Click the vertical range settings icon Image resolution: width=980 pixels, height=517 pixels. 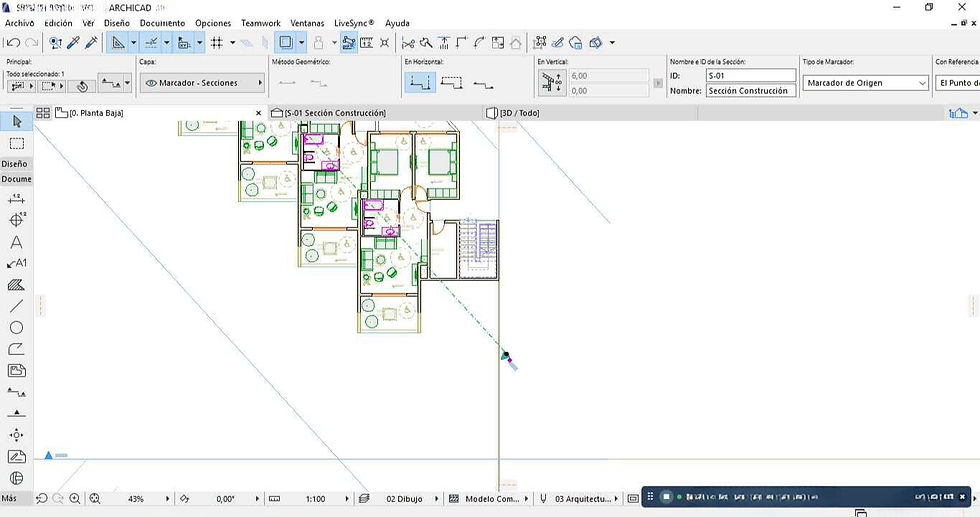[552, 83]
